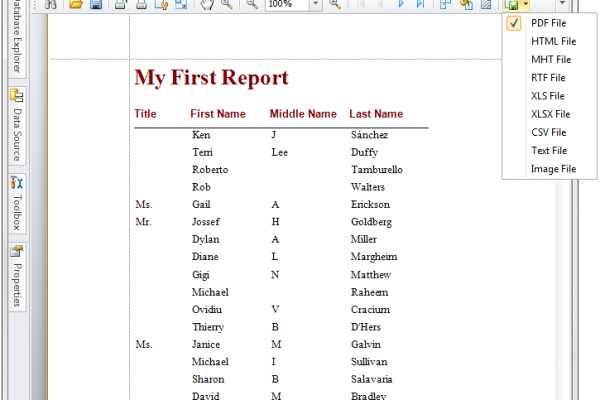Viewport: 600px width, 400px height.
Task: Click the First Name column header
Action: 218,114
